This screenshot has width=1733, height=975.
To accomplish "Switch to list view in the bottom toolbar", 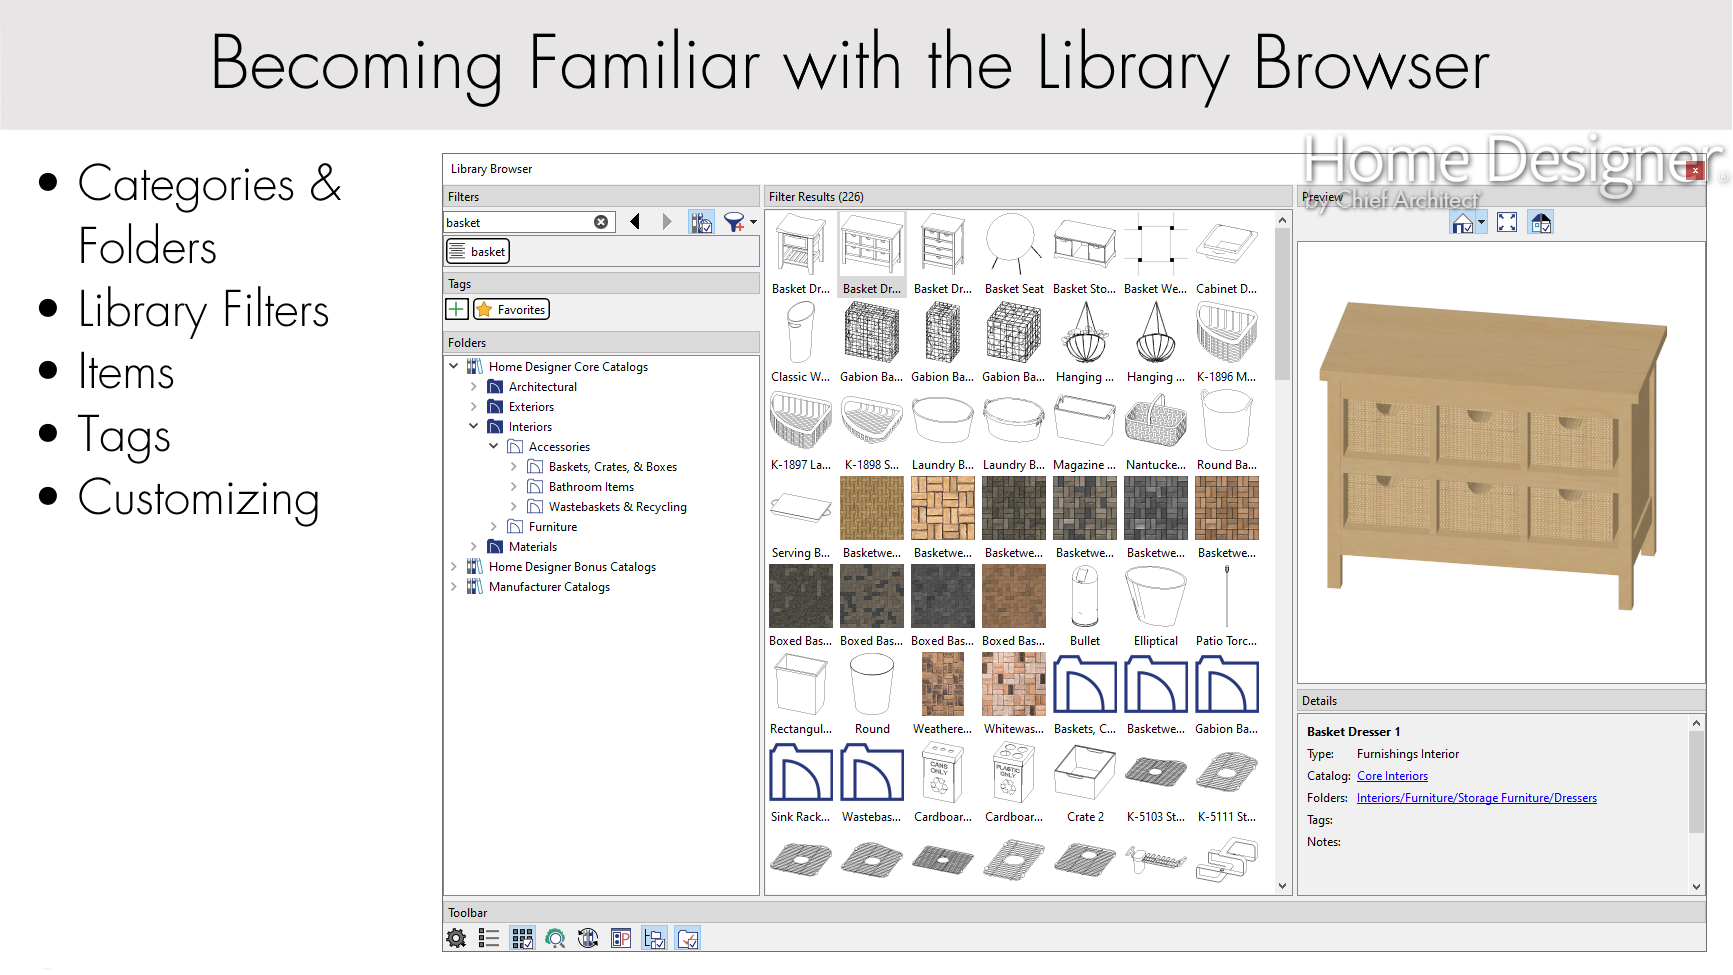I will coord(489,938).
